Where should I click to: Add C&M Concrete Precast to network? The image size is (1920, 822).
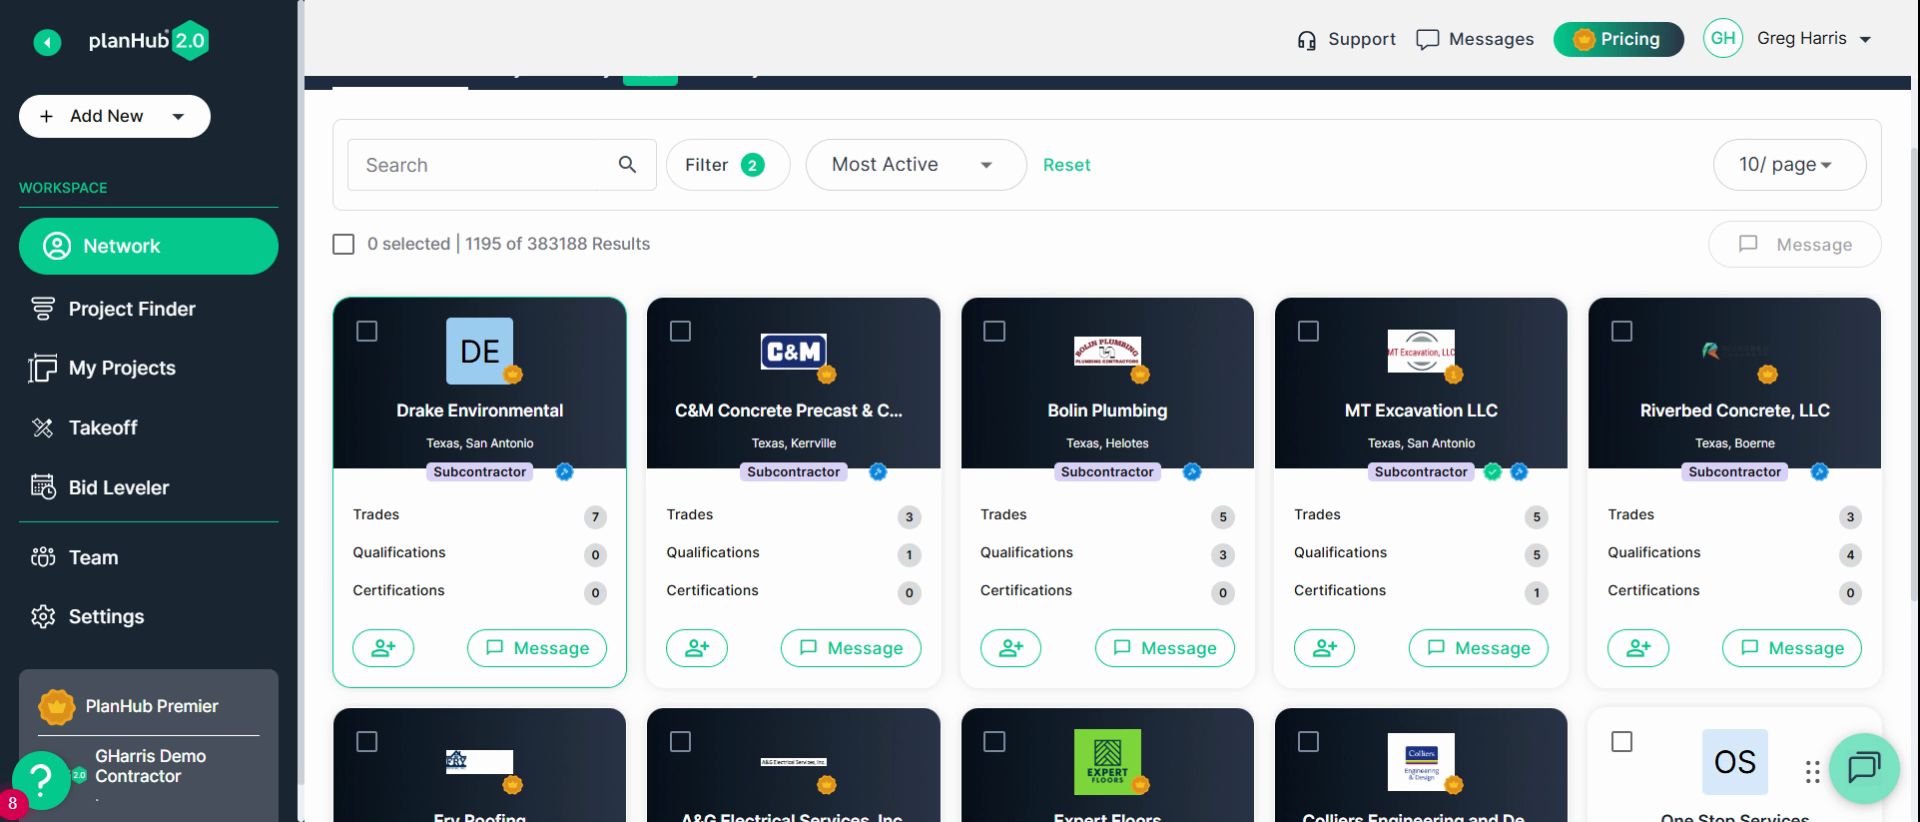click(x=697, y=648)
